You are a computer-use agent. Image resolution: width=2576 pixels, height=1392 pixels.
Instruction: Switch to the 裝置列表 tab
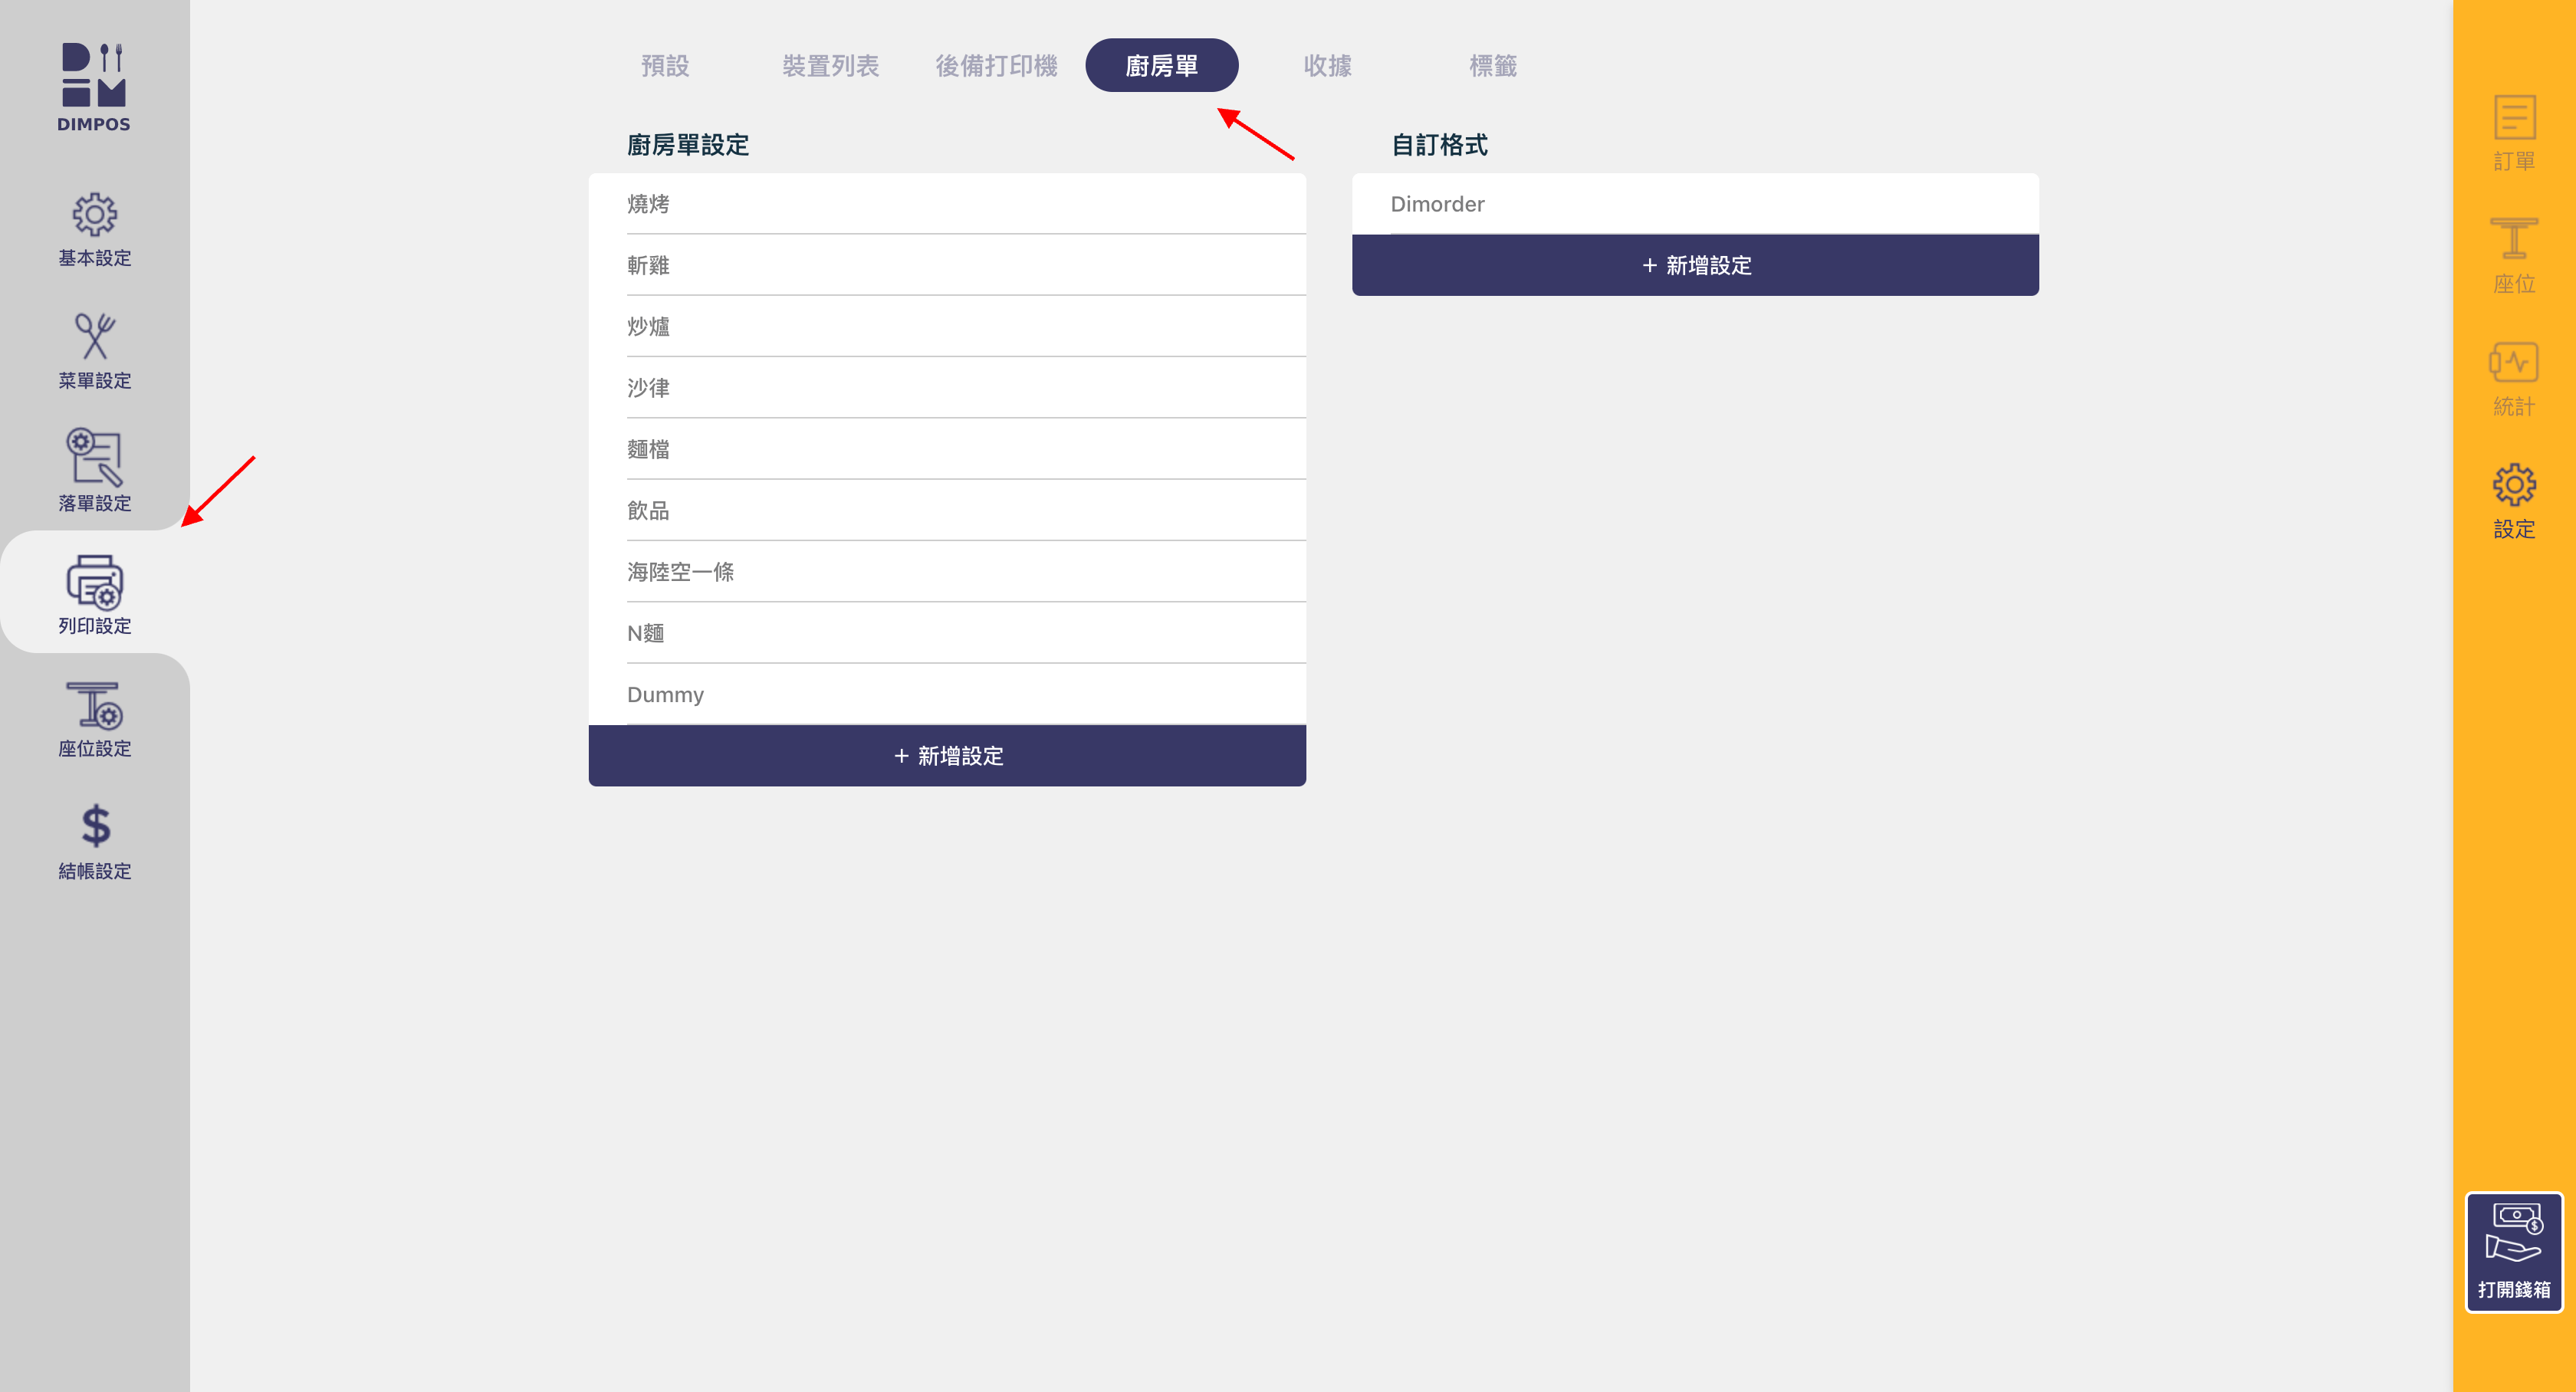coord(830,66)
